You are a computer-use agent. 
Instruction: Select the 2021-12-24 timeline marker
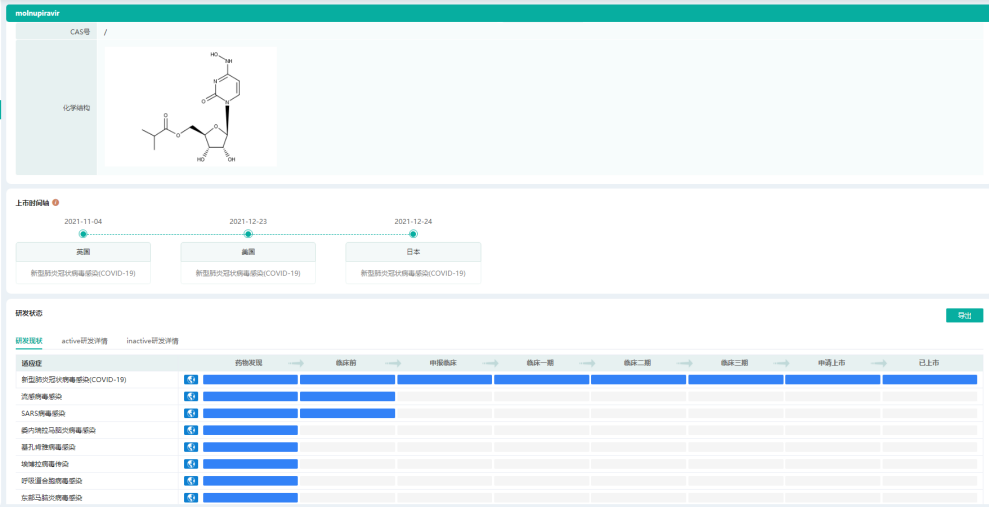pos(413,234)
